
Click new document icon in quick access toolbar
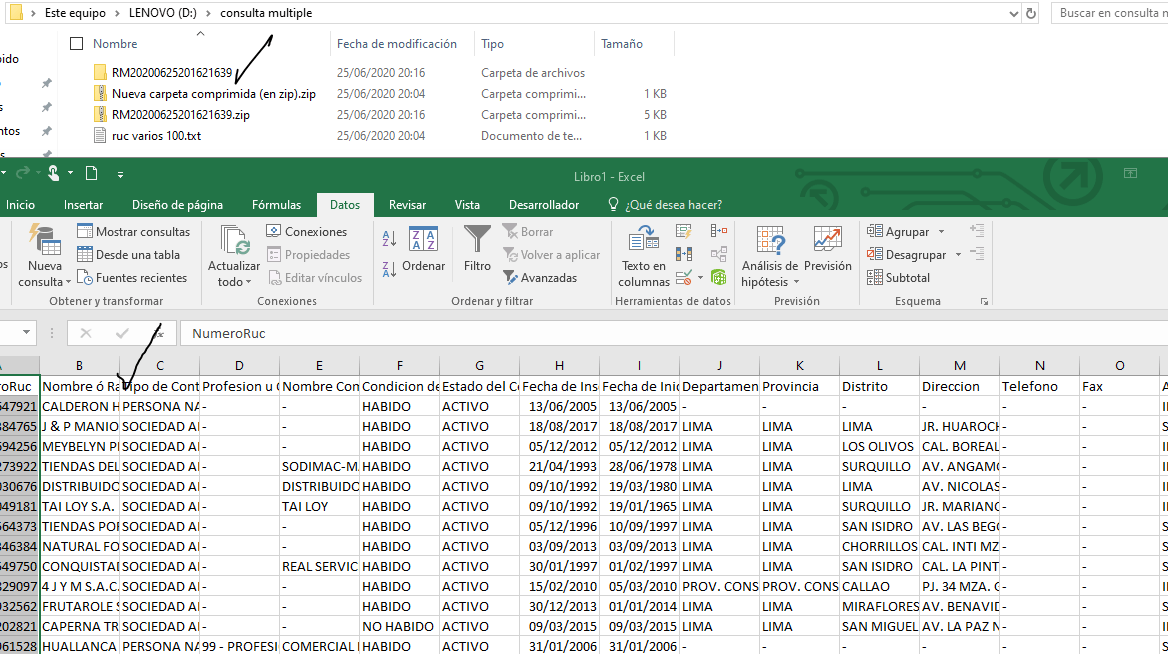tap(92, 174)
